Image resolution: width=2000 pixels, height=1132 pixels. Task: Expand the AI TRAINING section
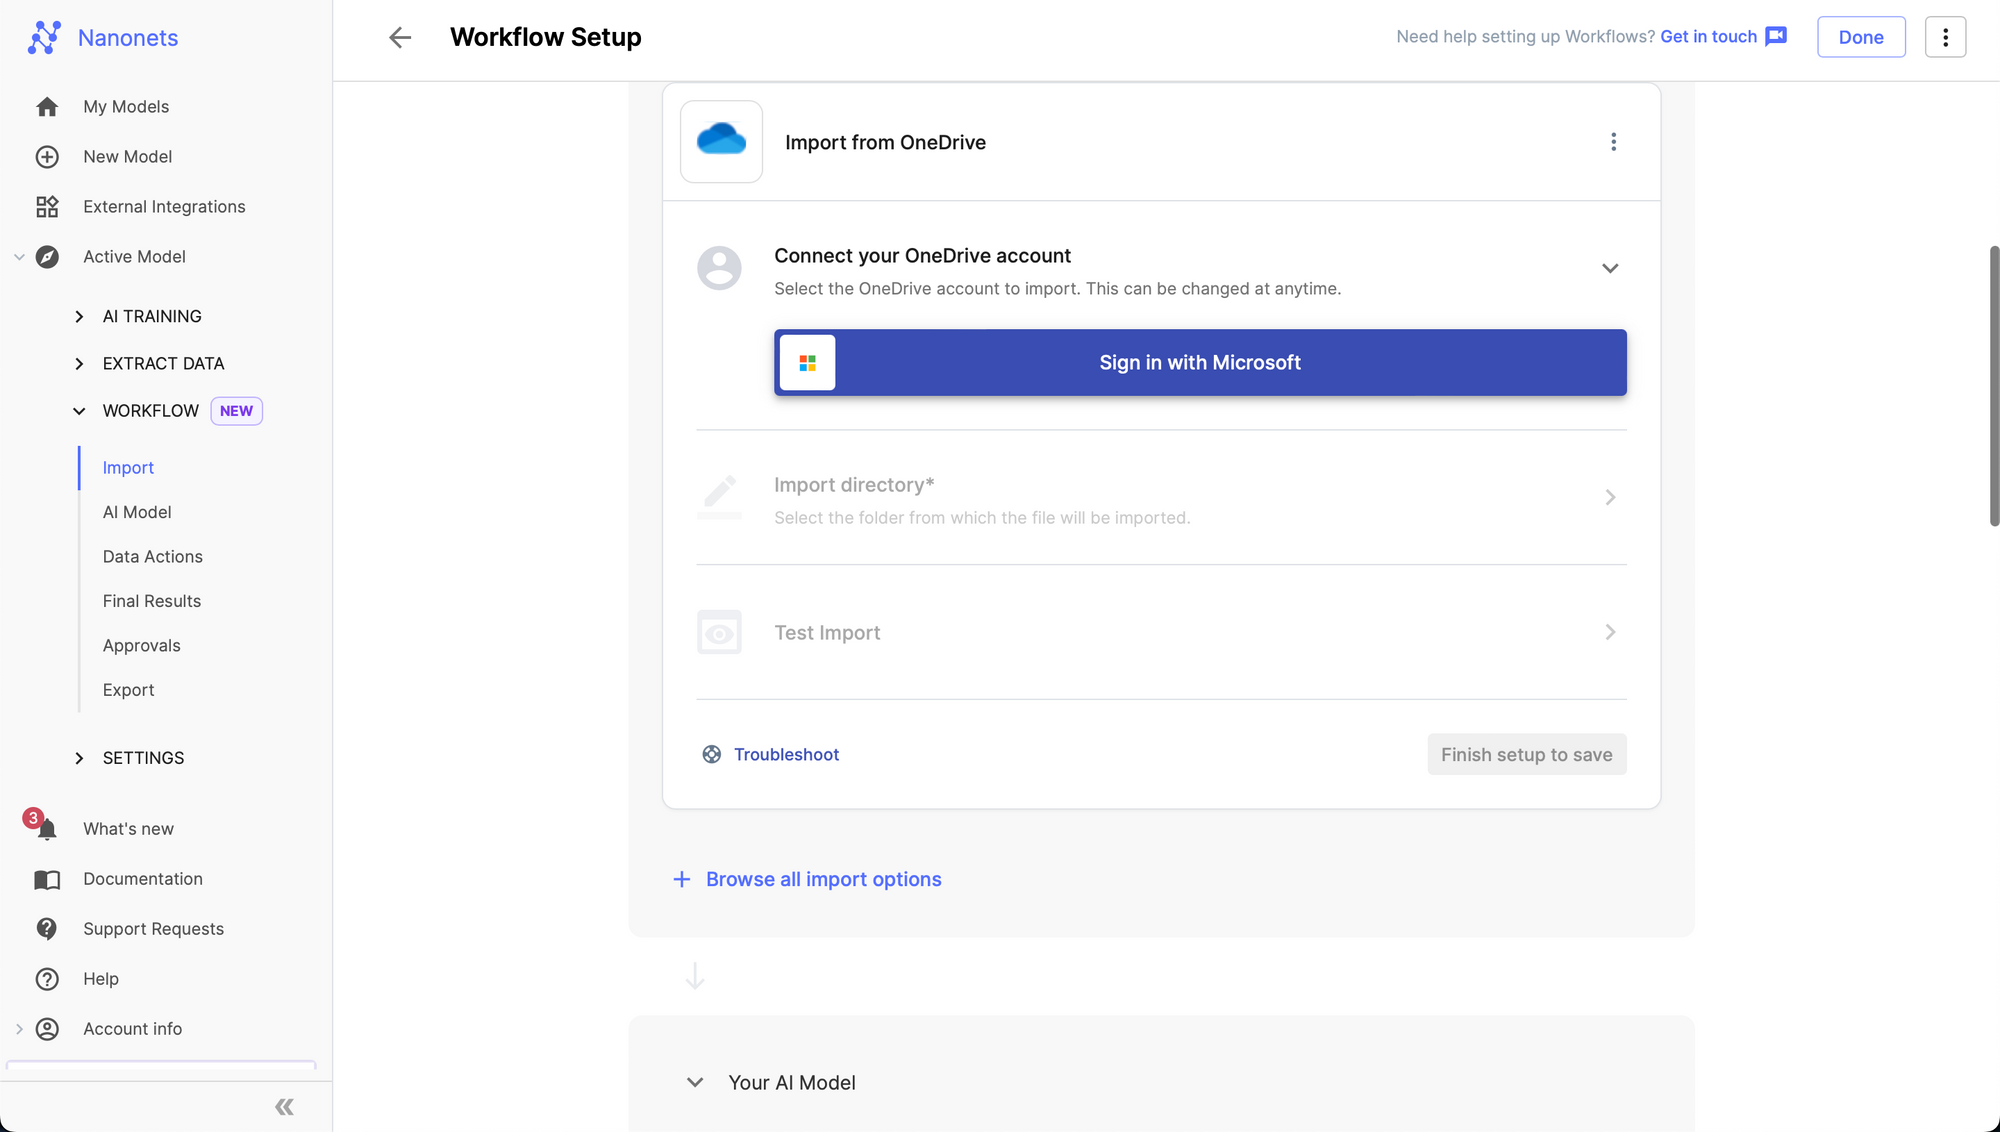point(79,316)
